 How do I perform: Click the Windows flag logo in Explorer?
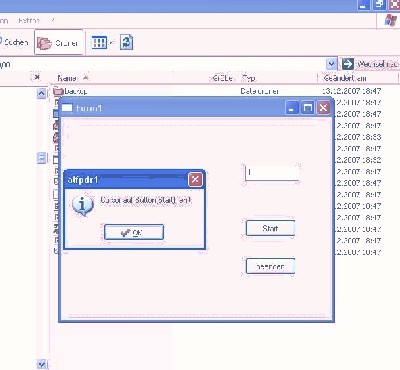point(389,21)
